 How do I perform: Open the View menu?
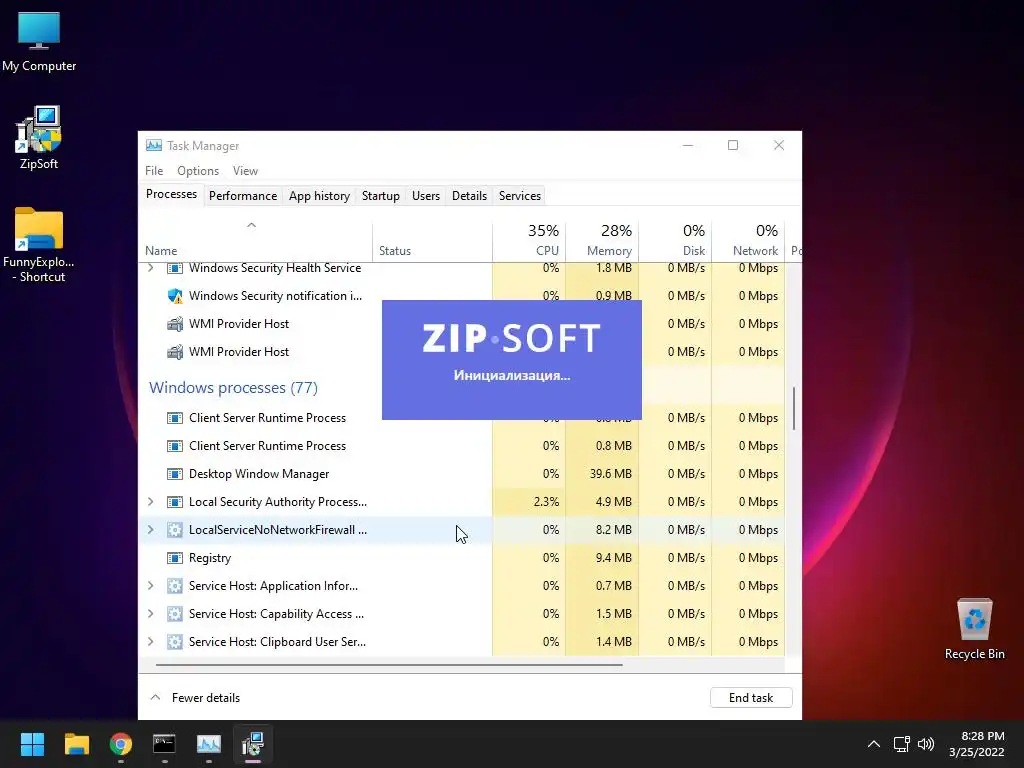click(246, 171)
